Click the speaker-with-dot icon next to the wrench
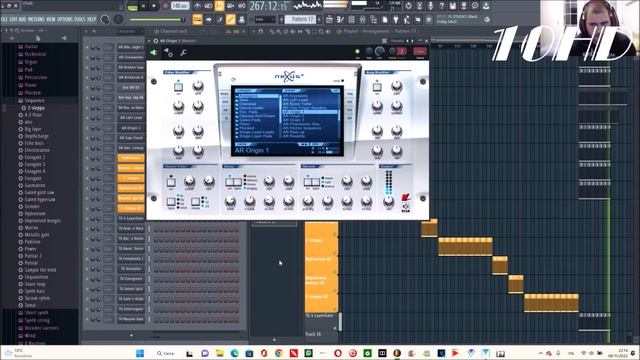 [168, 52]
